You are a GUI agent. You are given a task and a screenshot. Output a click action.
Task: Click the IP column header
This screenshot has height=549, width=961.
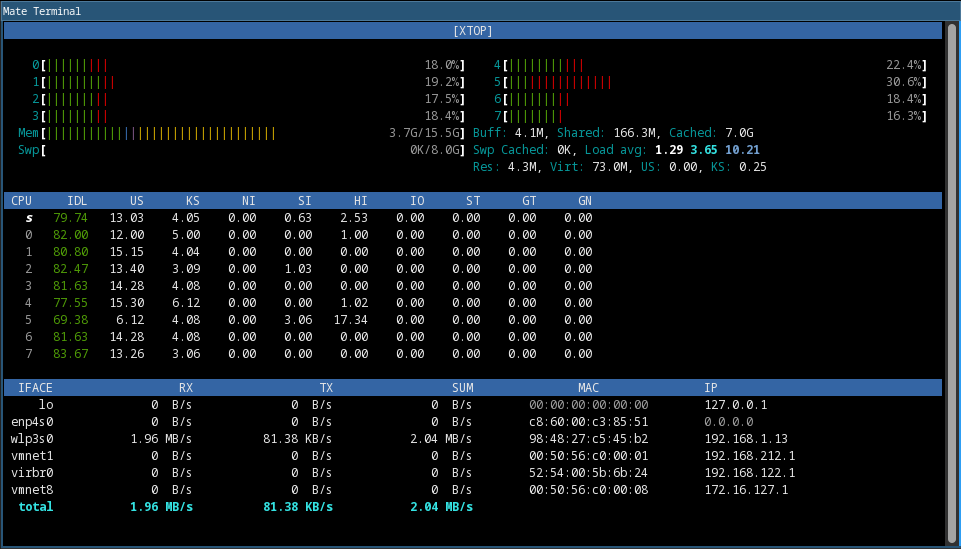coord(711,388)
